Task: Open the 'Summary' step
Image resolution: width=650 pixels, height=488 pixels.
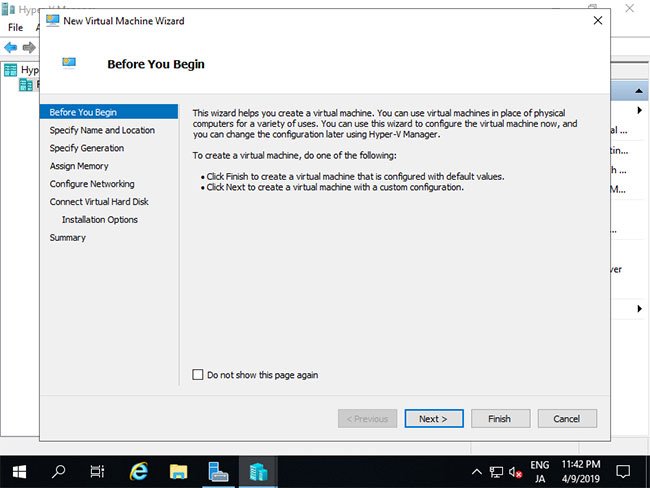Action: point(68,238)
